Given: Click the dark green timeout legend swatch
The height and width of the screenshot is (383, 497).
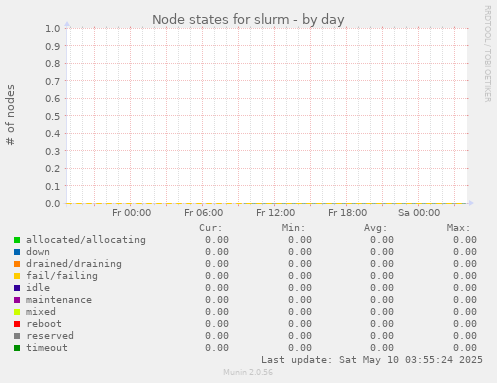Looking at the screenshot, I should pyautogui.click(x=17, y=348).
